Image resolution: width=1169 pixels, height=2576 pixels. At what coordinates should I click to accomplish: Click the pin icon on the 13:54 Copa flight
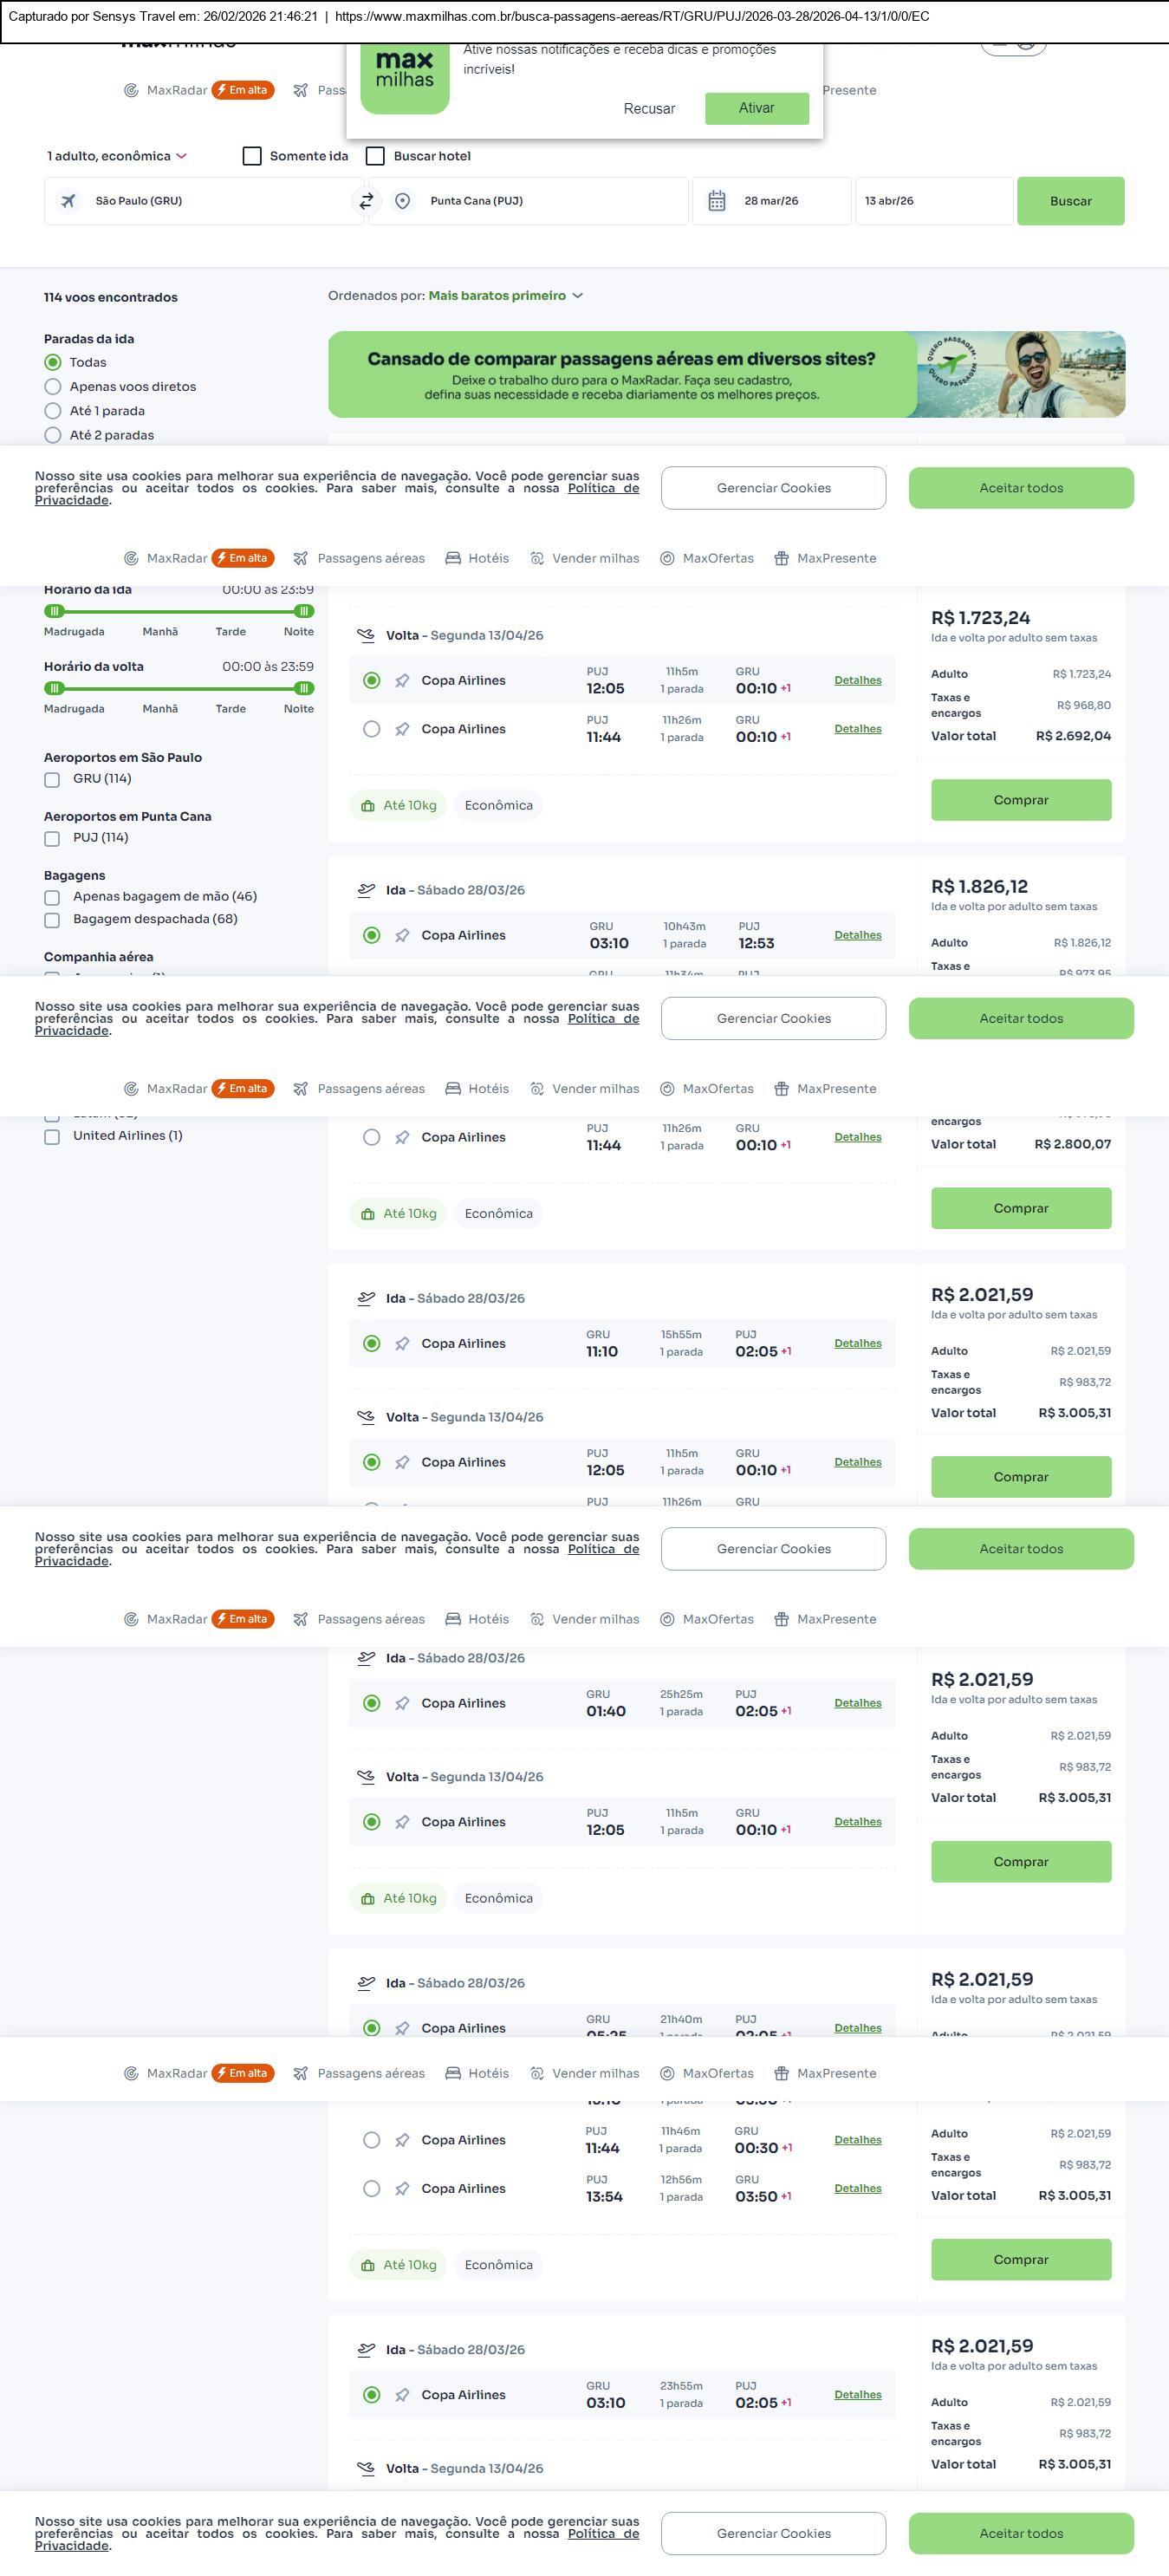pos(402,2189)
